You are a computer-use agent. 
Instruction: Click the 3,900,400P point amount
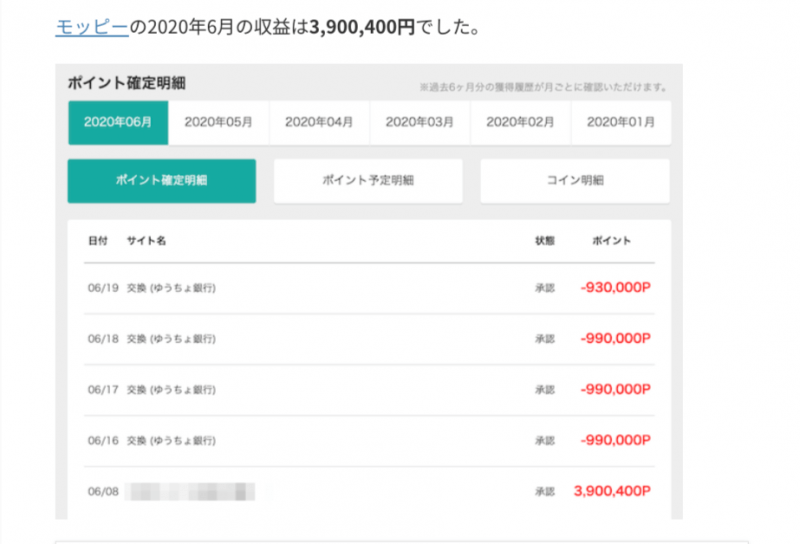pos(612,491)
